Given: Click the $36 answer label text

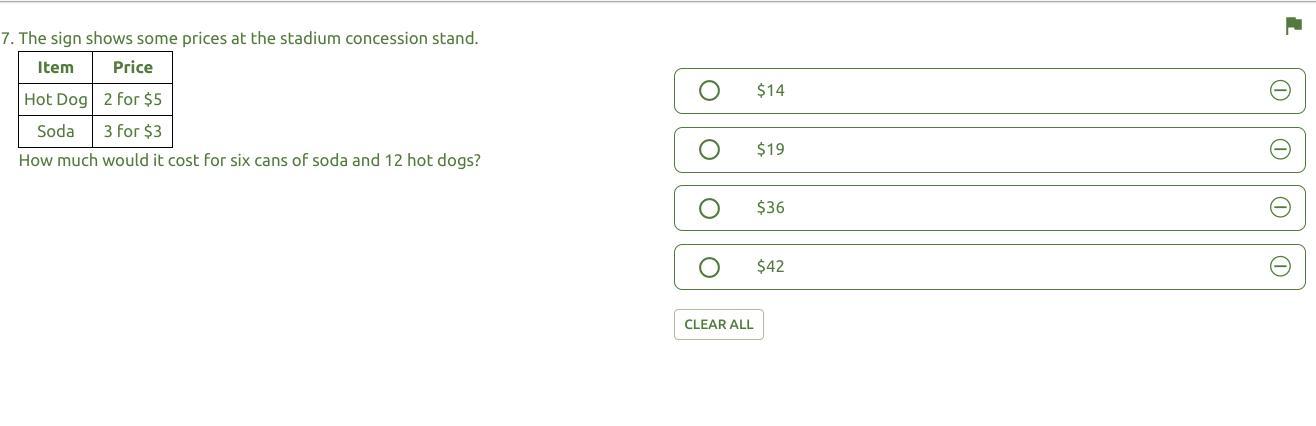Looking at the screenshot, I should pos(770,208).
